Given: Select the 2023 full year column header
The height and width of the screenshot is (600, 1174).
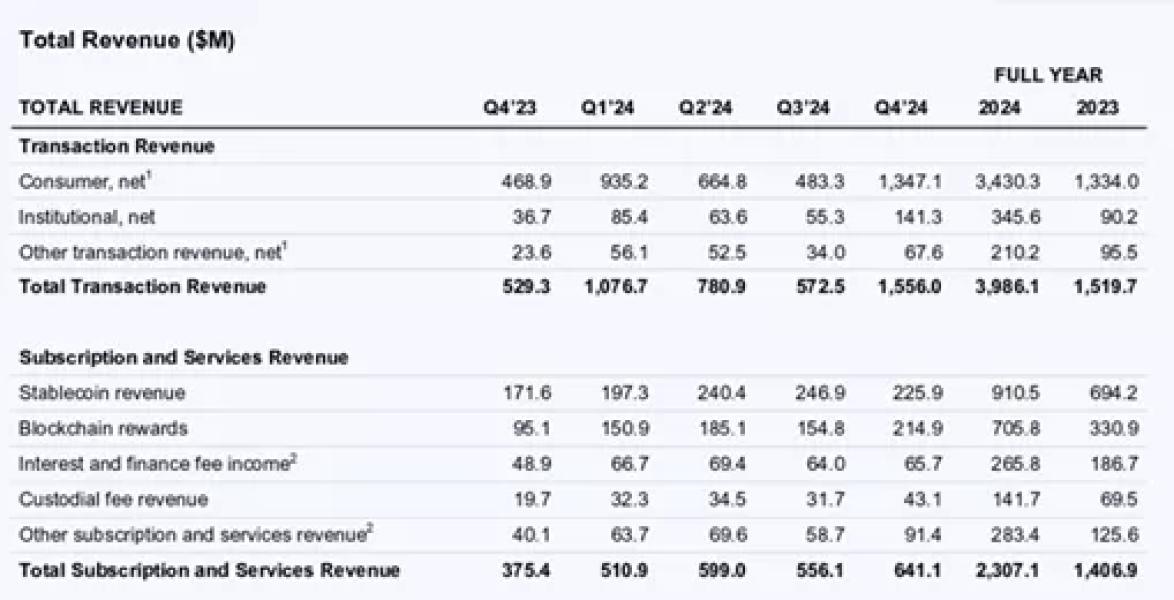Looking at the screenshot, I should click(x=1097, y=108).
